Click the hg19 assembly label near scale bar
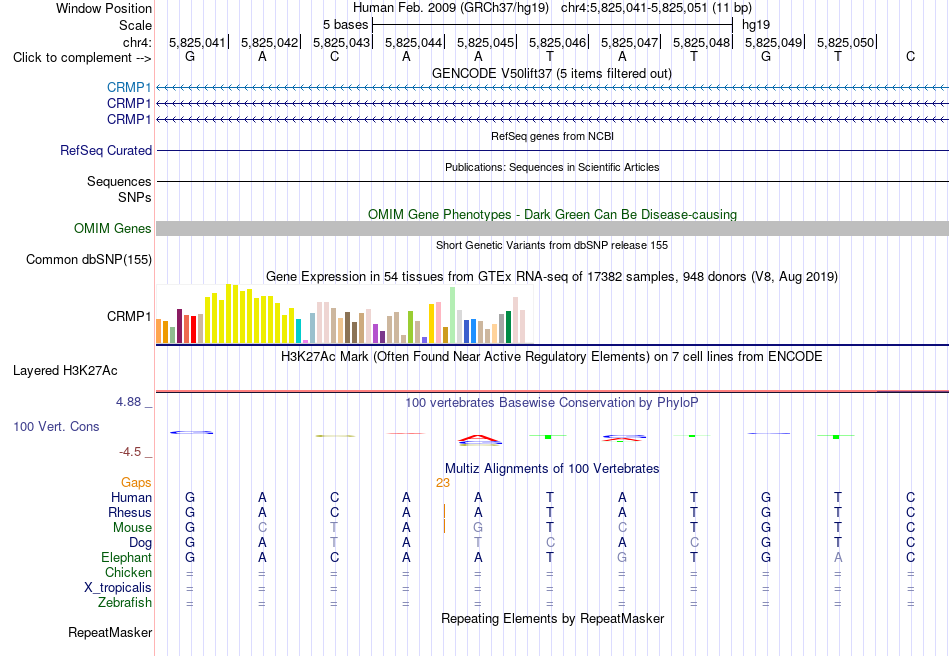This screenshot has width=950, height=656. point(756,25)
